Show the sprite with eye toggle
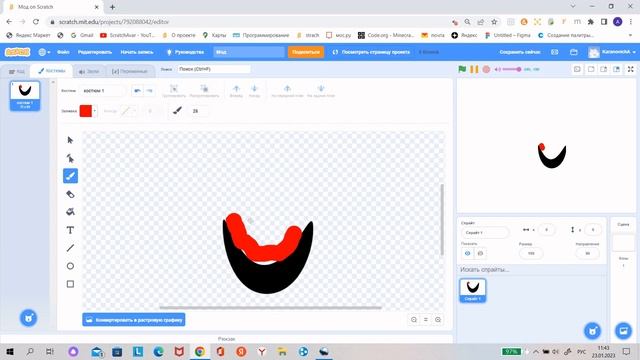 point(467,253)
